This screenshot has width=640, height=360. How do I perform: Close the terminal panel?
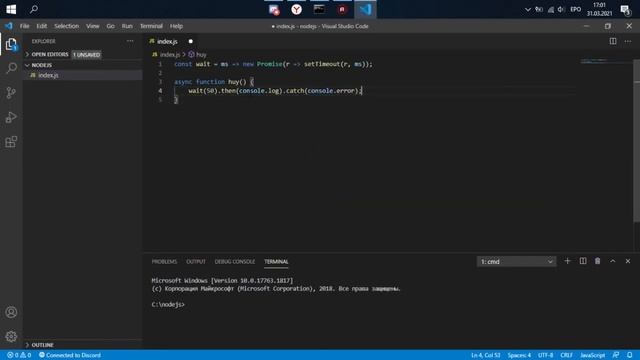(x=628, y=261)
